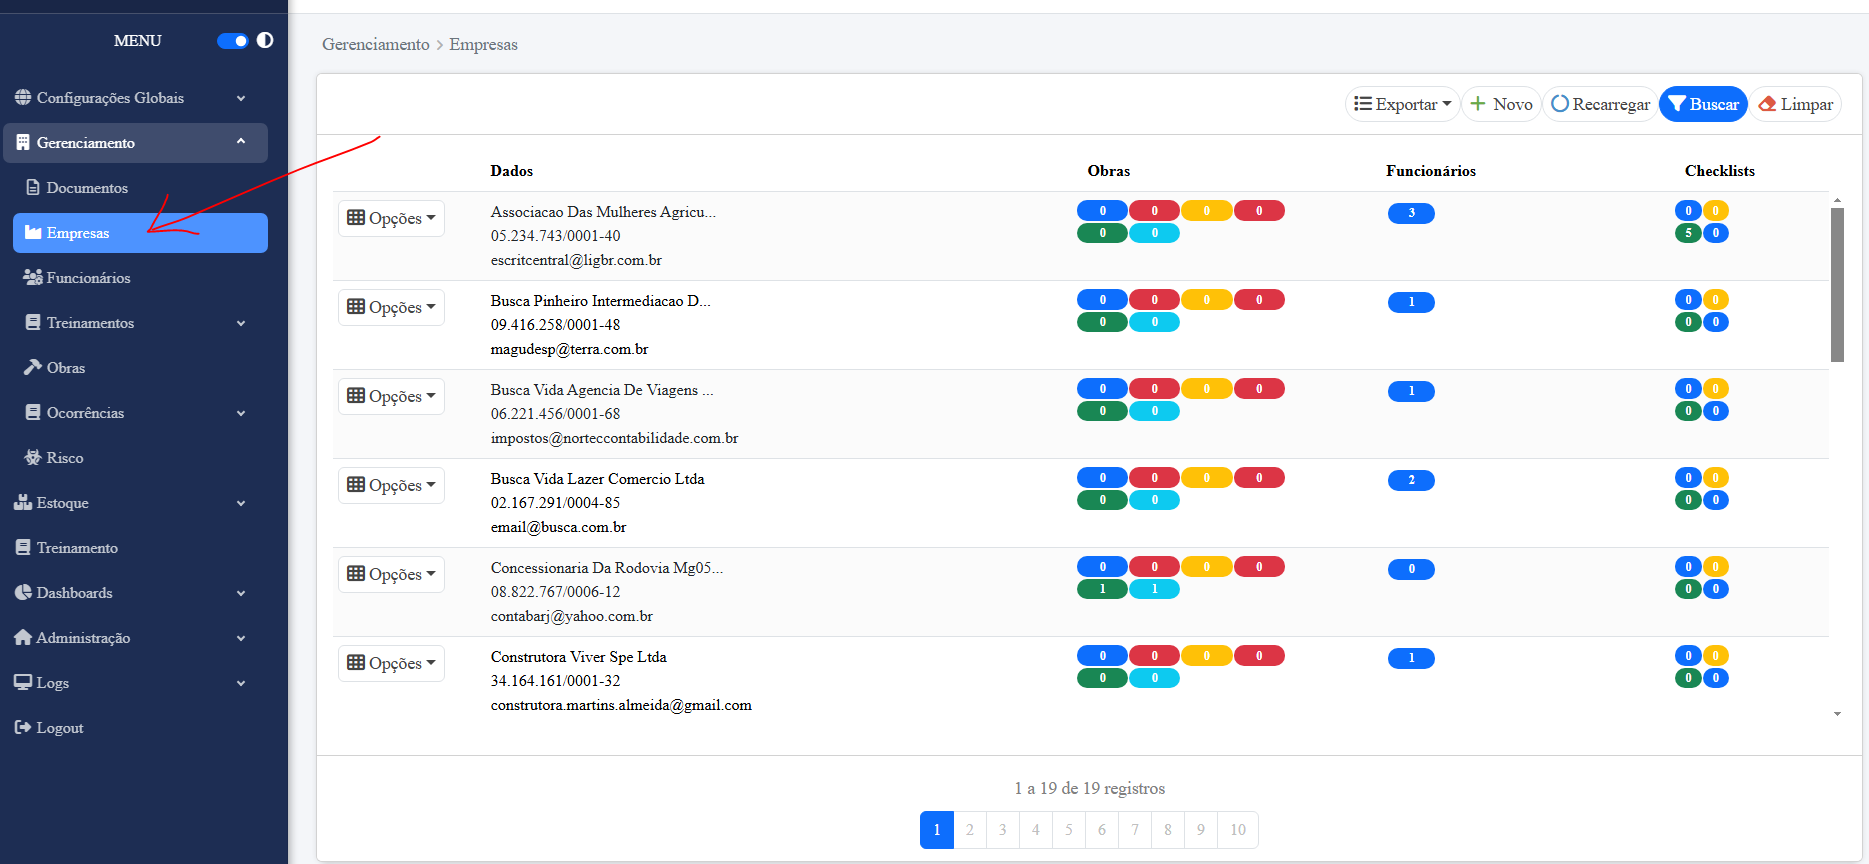Click the red Obras badge for Associacao
The height and width of the screenshot is (864, 1869).
[1154, 211]
